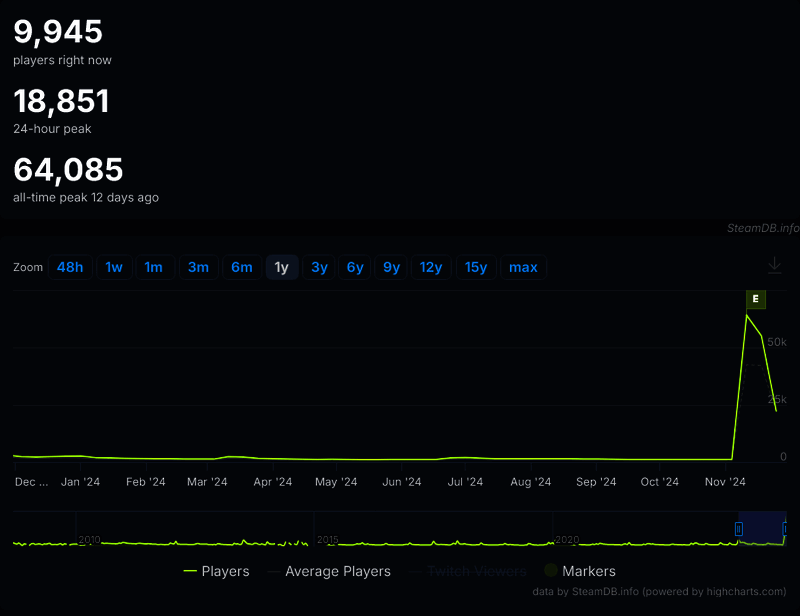The image size is (800, 616).
Task: Change zoom range to 3y
Action: (319, 267)
